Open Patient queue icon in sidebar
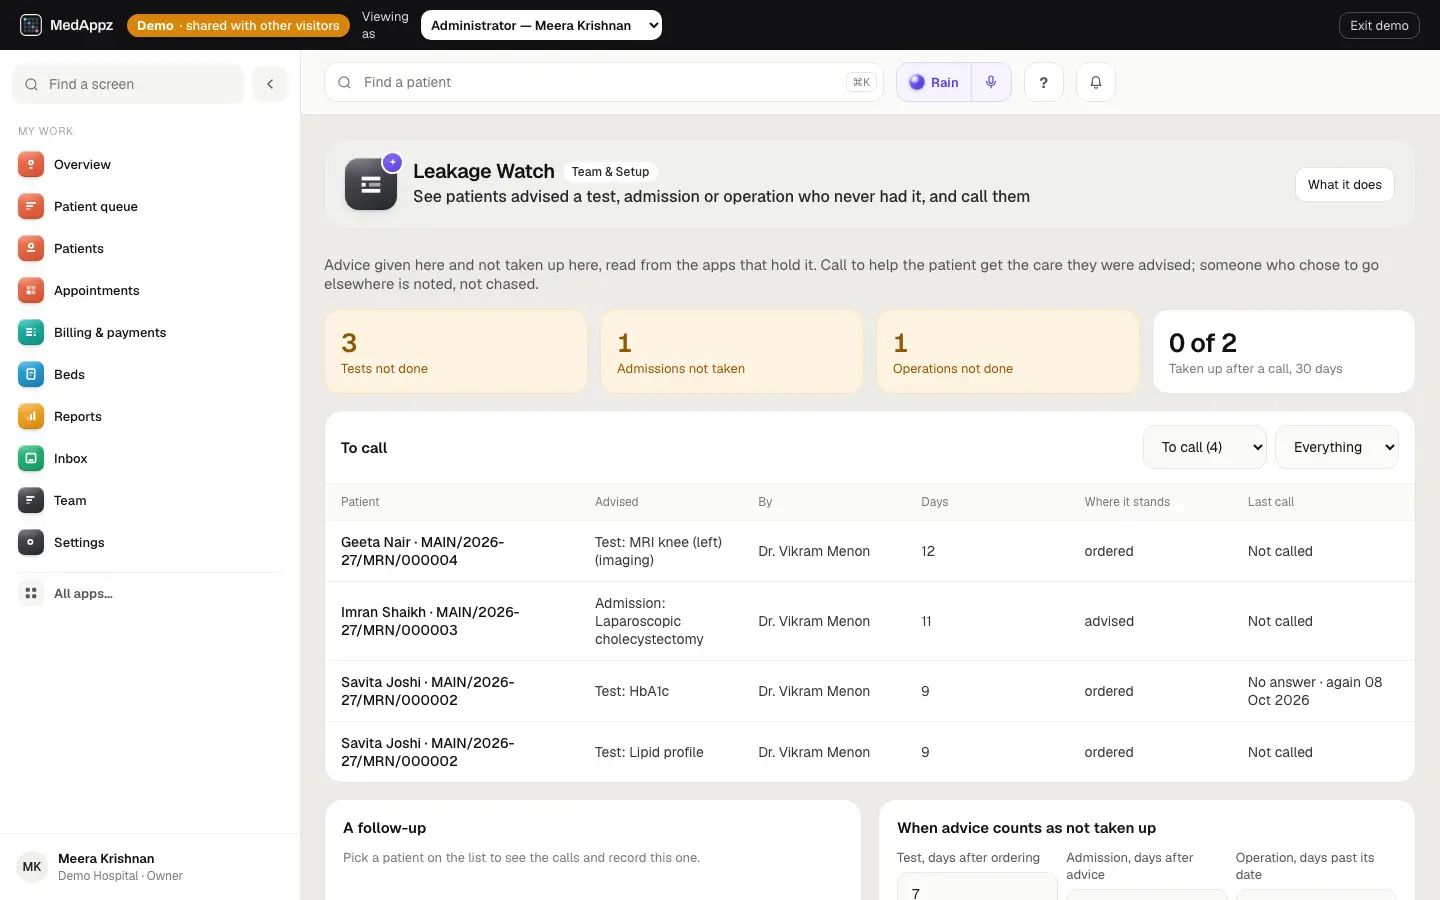 pos(31,207)
